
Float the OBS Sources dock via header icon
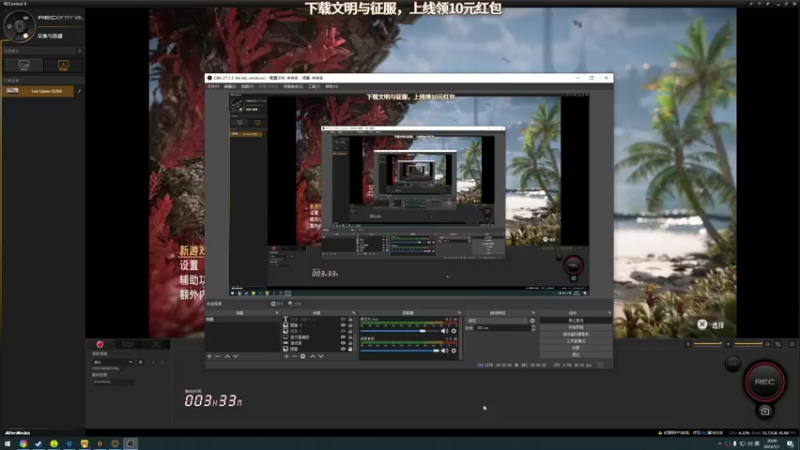pos(354,313)
